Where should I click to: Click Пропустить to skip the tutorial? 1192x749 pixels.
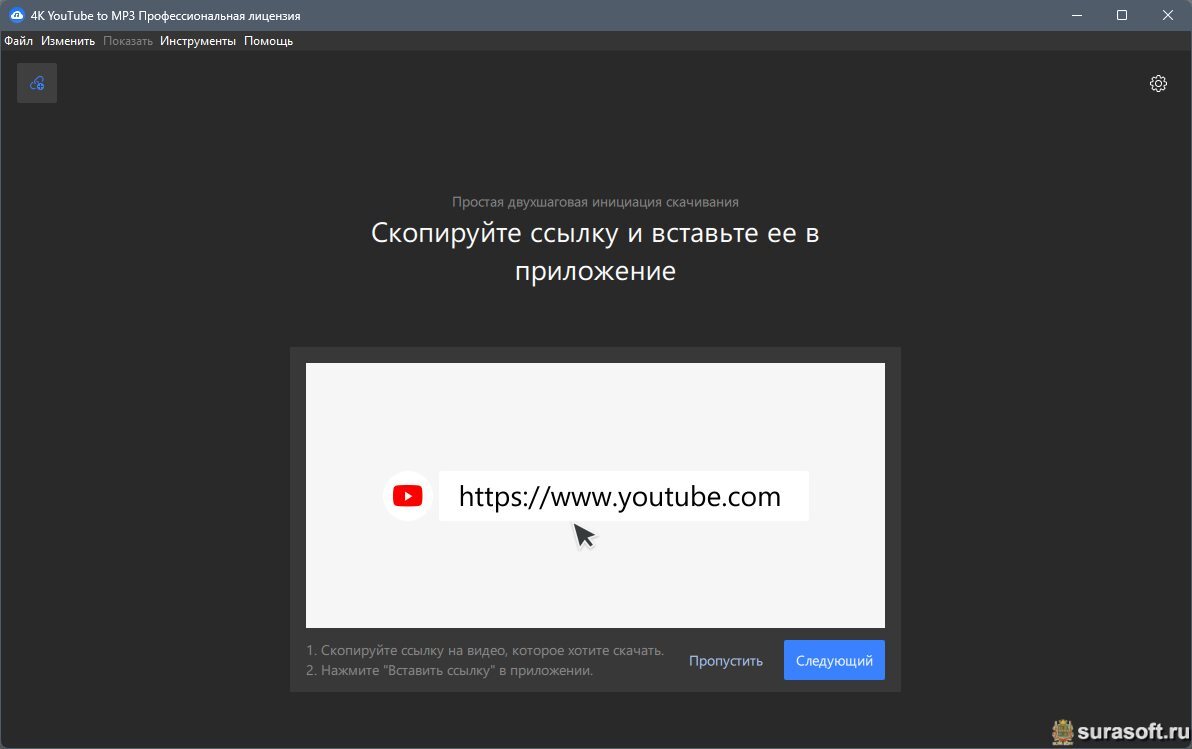pyautogui.click(x=725, y=661)
